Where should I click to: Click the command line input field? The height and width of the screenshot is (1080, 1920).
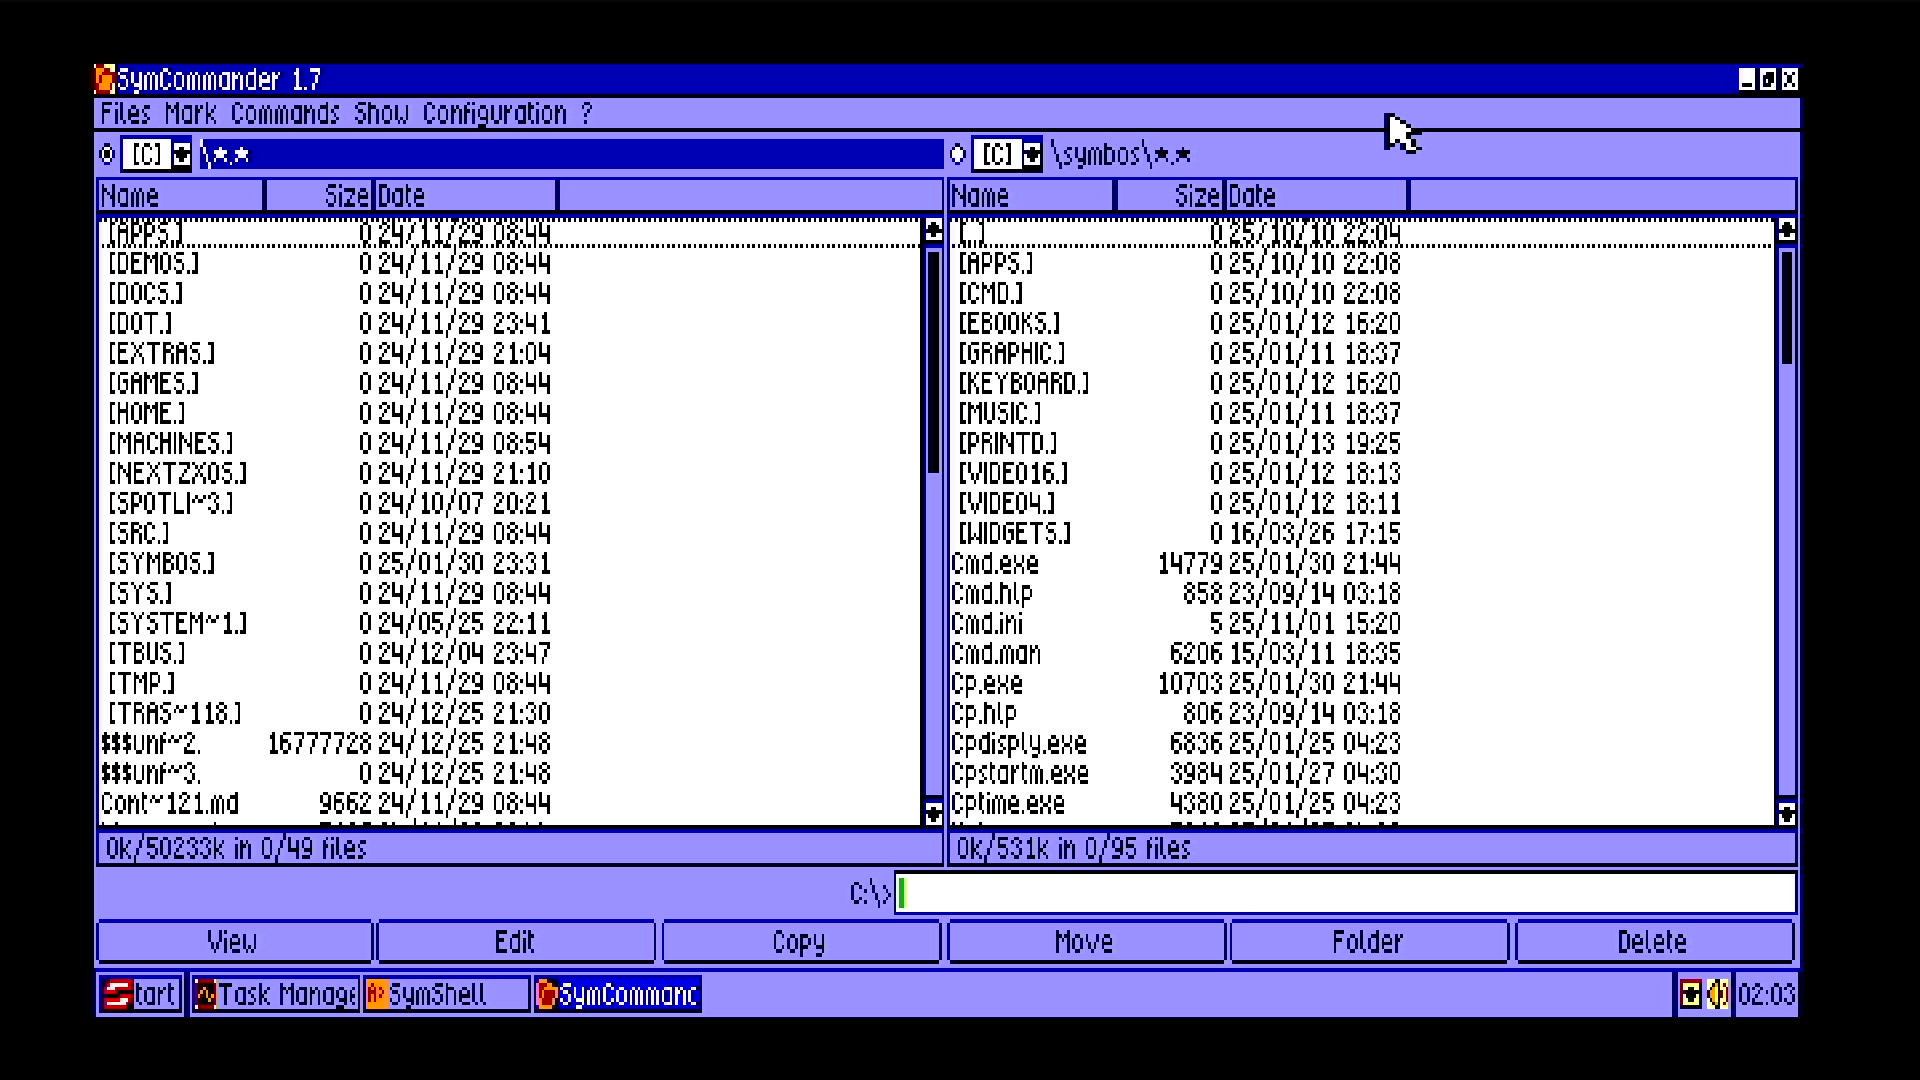click(1345, 893)
